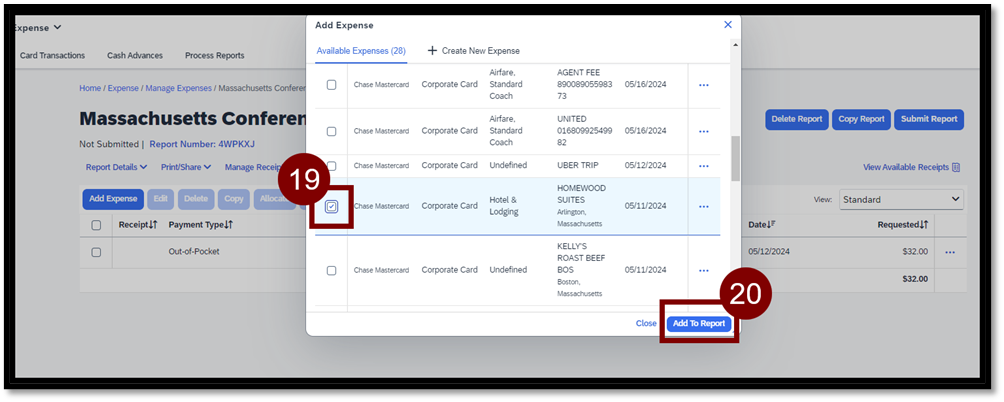The height and width of the screenshot is (402, 1004).
Task: Open more options for HOMEWOOD SUITES expense
Action: click(703, 206)
